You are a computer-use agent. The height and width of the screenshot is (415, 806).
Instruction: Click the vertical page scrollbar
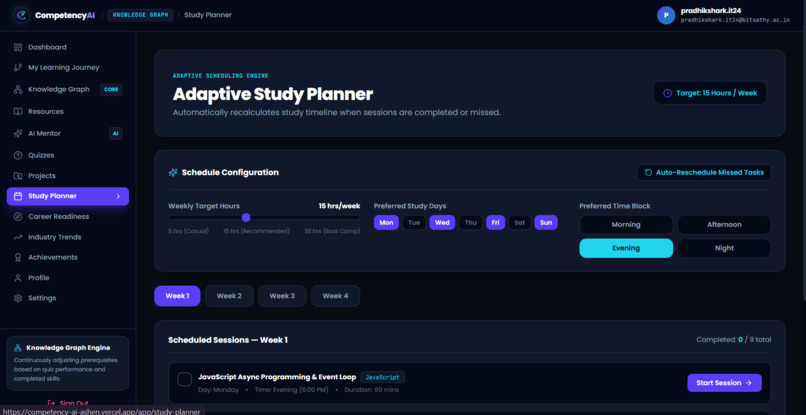[x=803, y=165]
